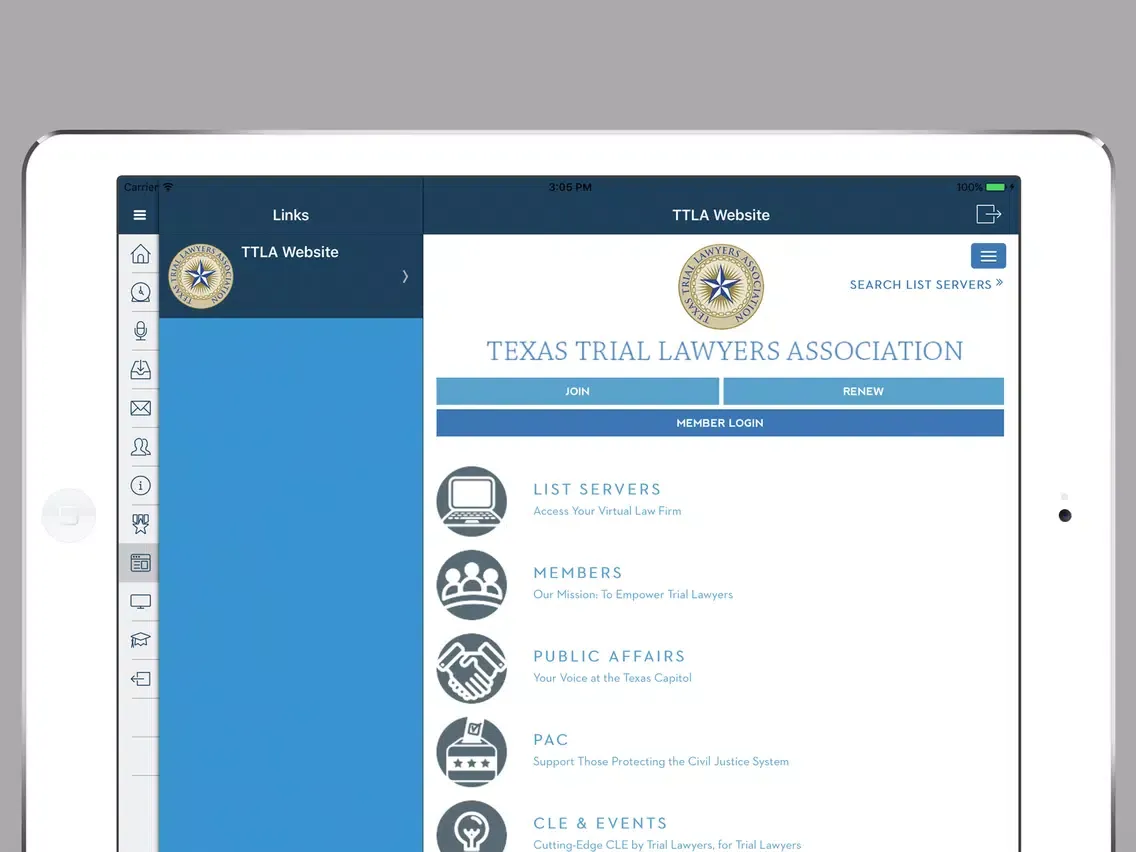Click the Members group icon
Viewport: 1136px width, 852px height.
click(472, 585)
